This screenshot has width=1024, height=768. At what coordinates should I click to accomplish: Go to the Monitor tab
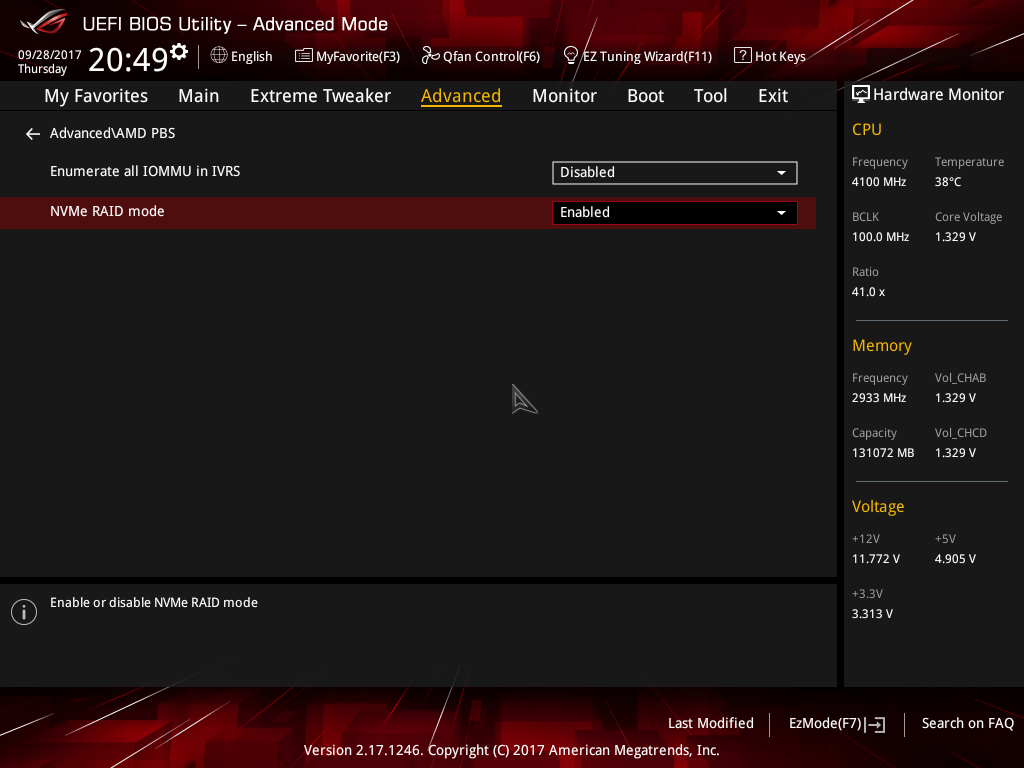[x=564, y=96]
